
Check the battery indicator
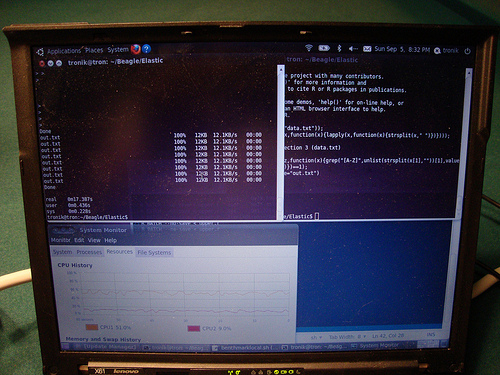(x=324, y=48)
